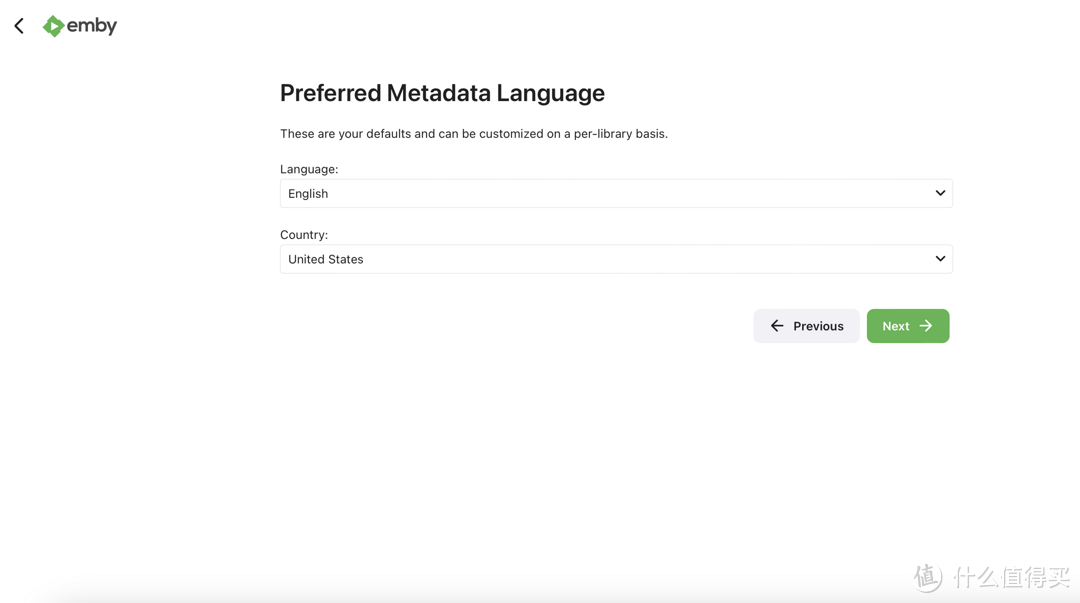1080x603 pixels.
Task: Click the circular watermark logo icon
Action: pyautogui.click(x=927, y=577)
